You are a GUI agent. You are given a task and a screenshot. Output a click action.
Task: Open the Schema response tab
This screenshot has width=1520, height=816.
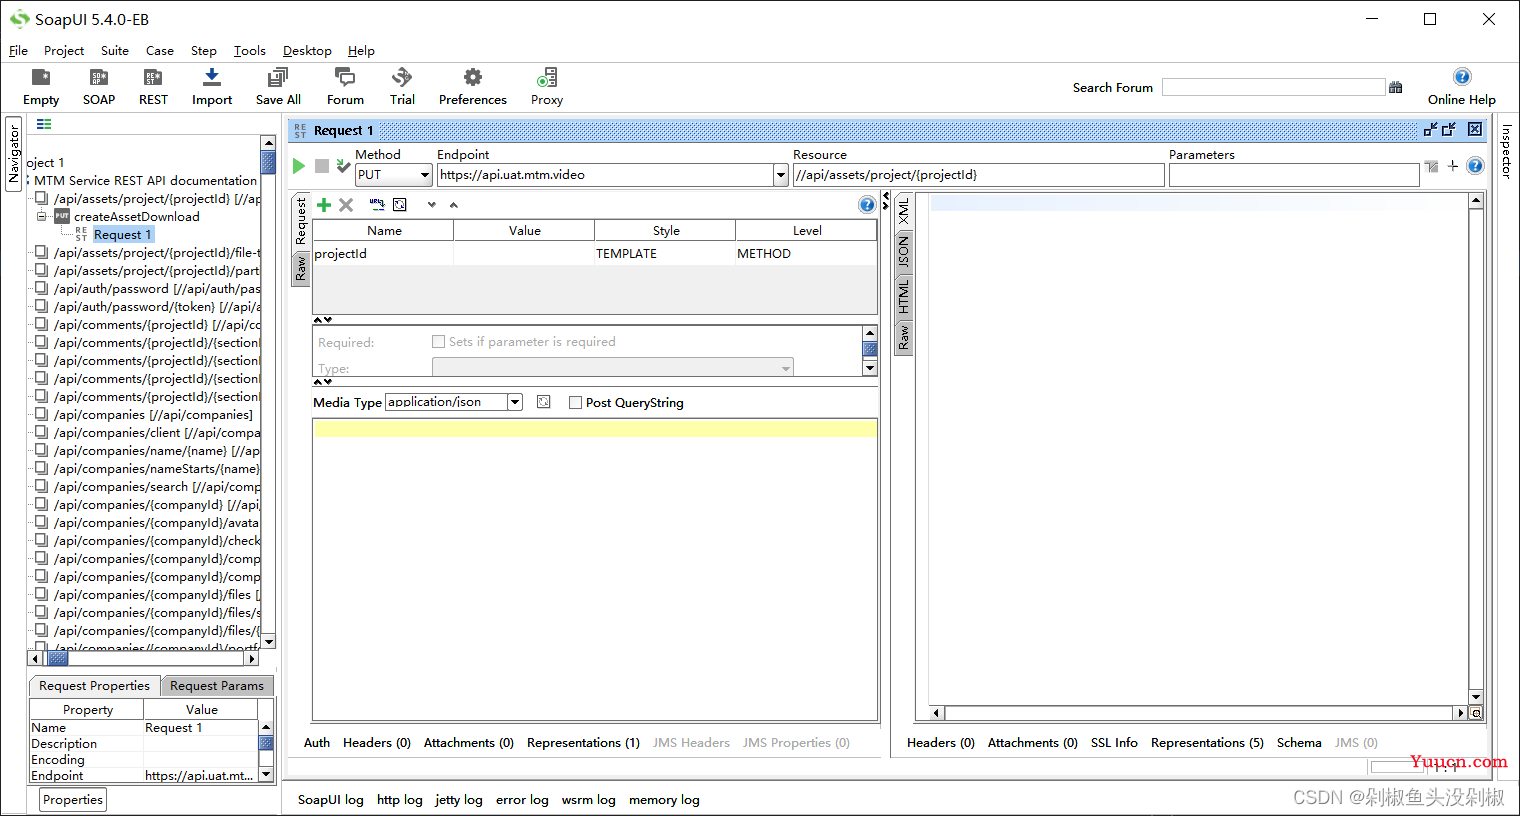click(1299, 743)
